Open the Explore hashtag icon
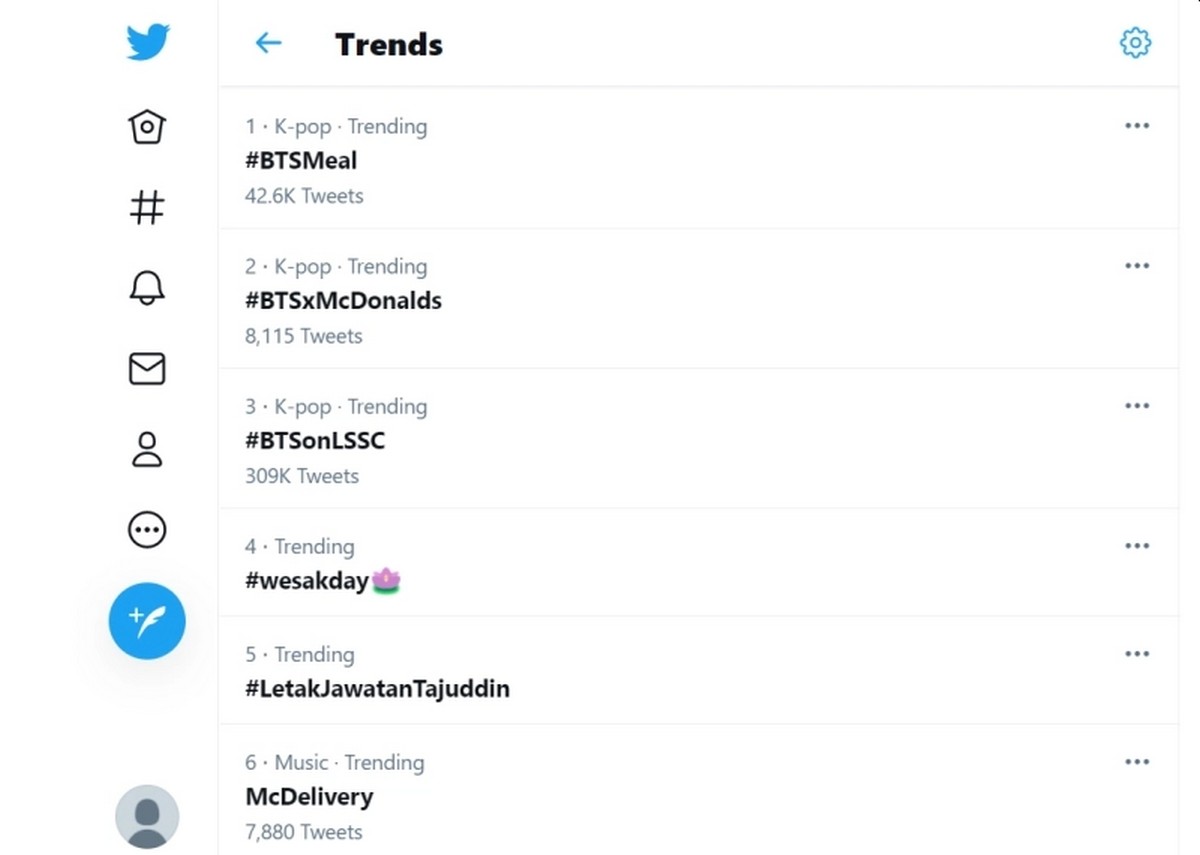1200x855 pixels. coord(147,208)
